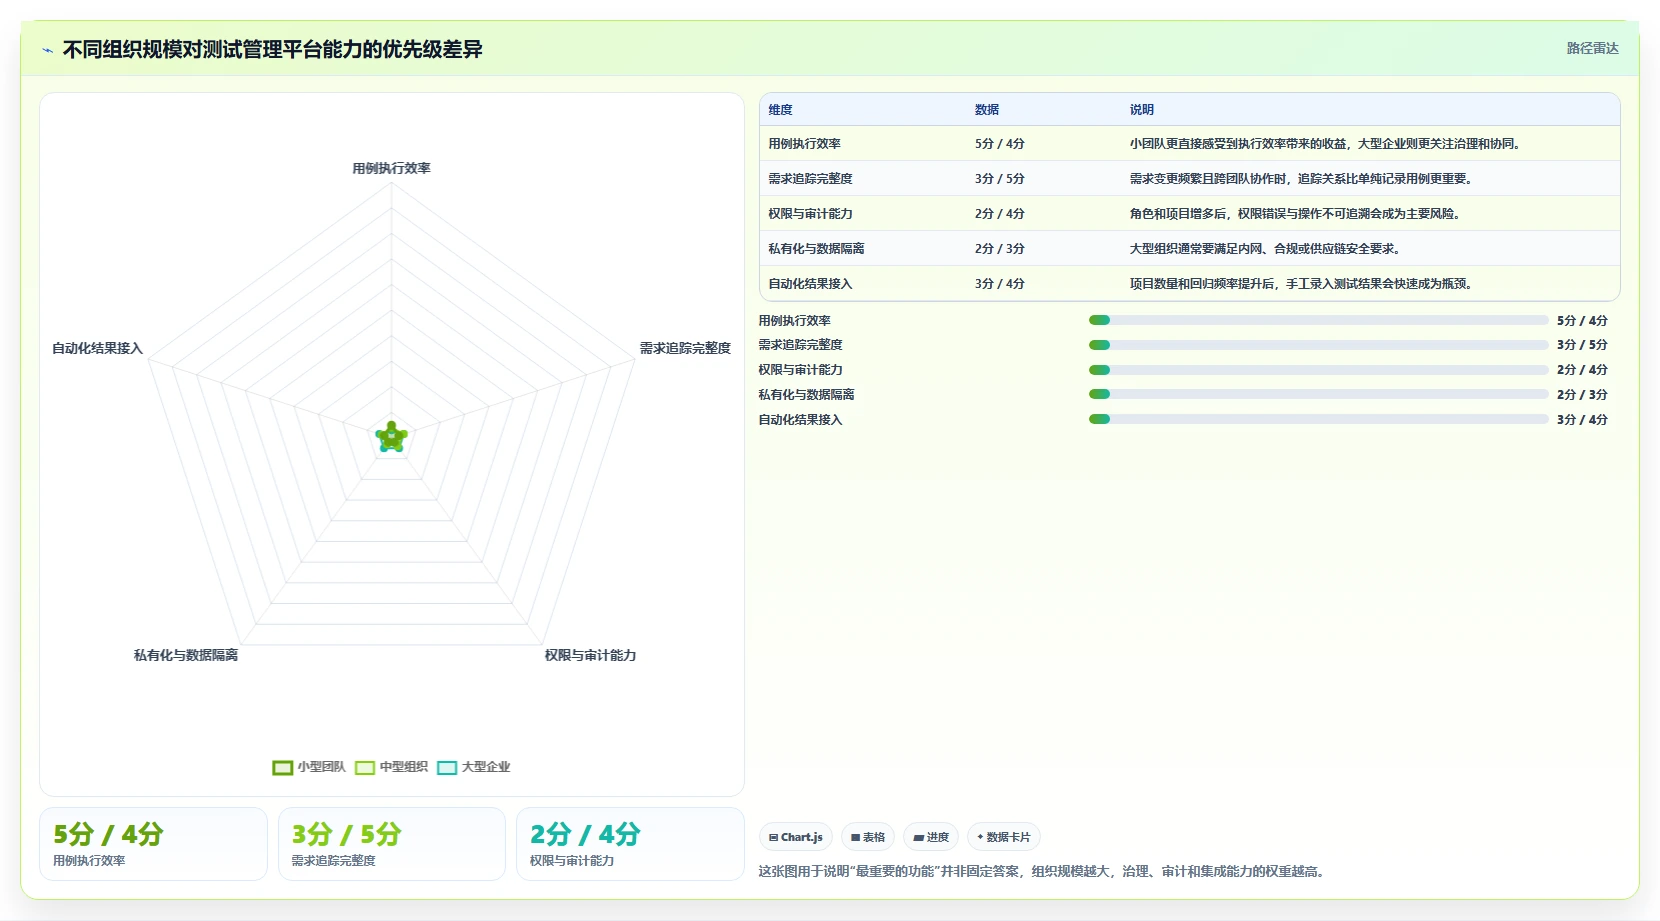This screenshot has width=1660, height=921.
Task: Click the description starting 需求变更频繁
Action: tap(1301, 179)
